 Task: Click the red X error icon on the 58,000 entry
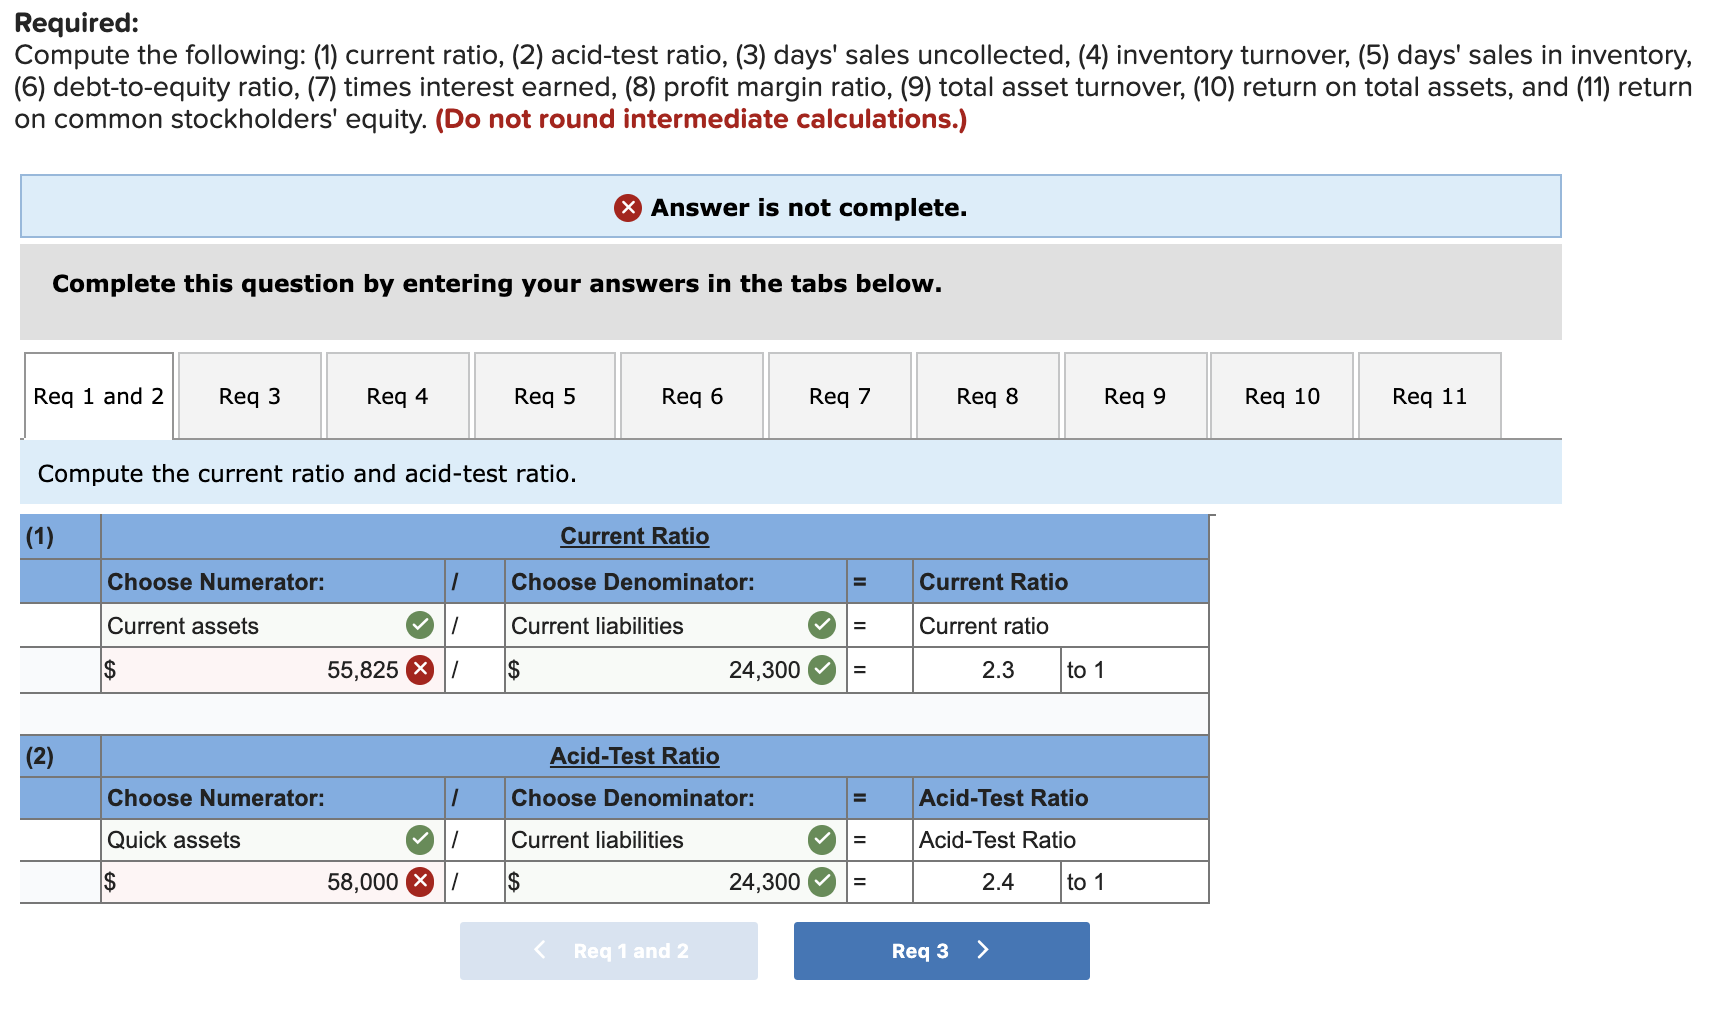click(423, 881)
